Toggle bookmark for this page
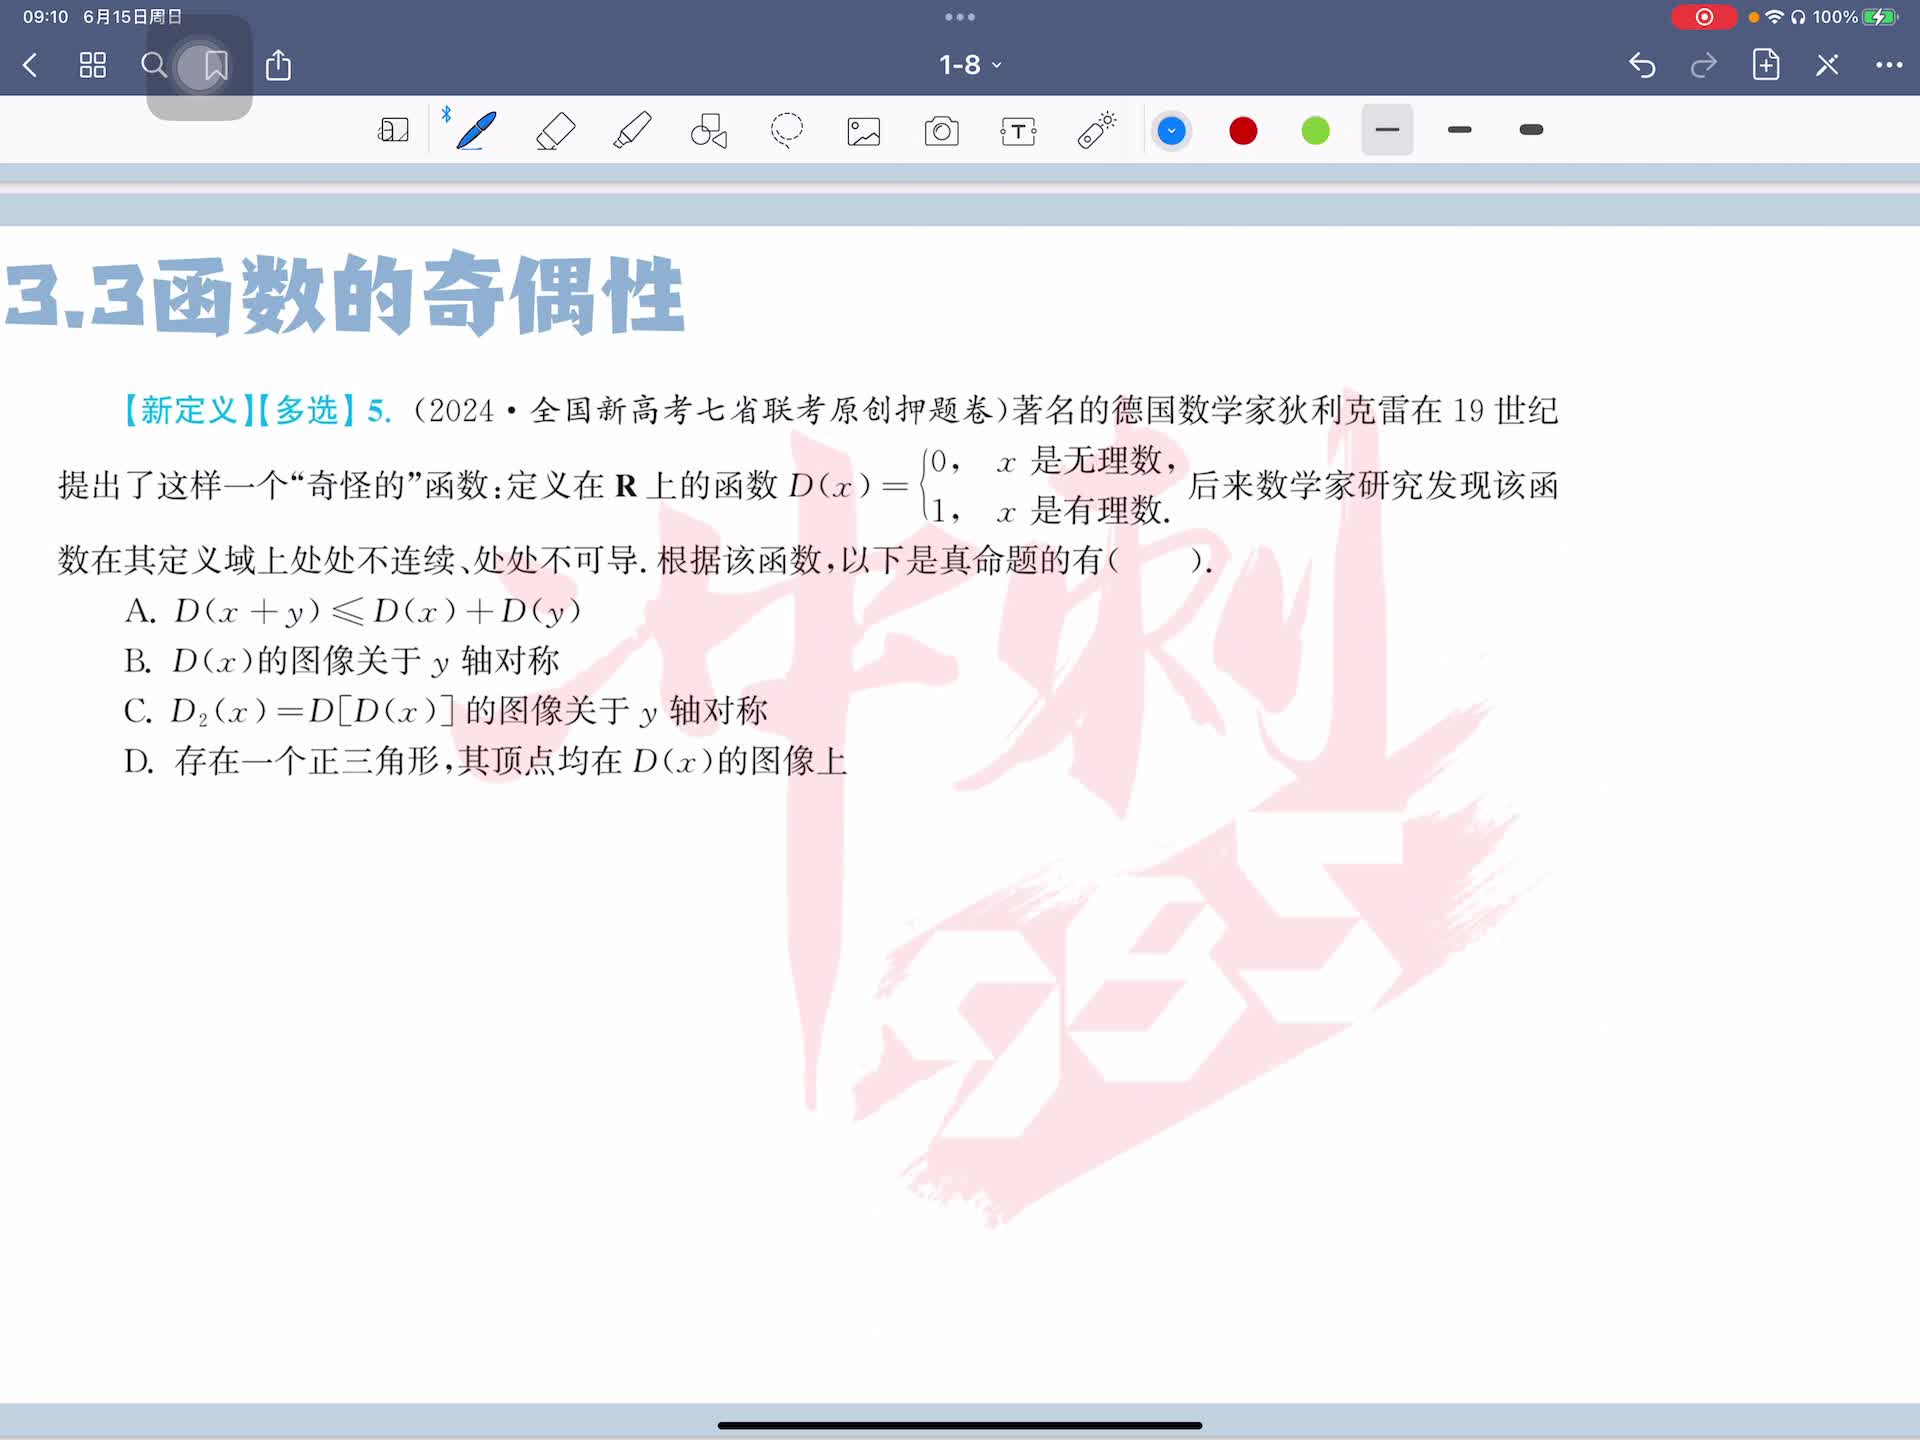The image size is (1920, 1440). [x=215, y=66]
